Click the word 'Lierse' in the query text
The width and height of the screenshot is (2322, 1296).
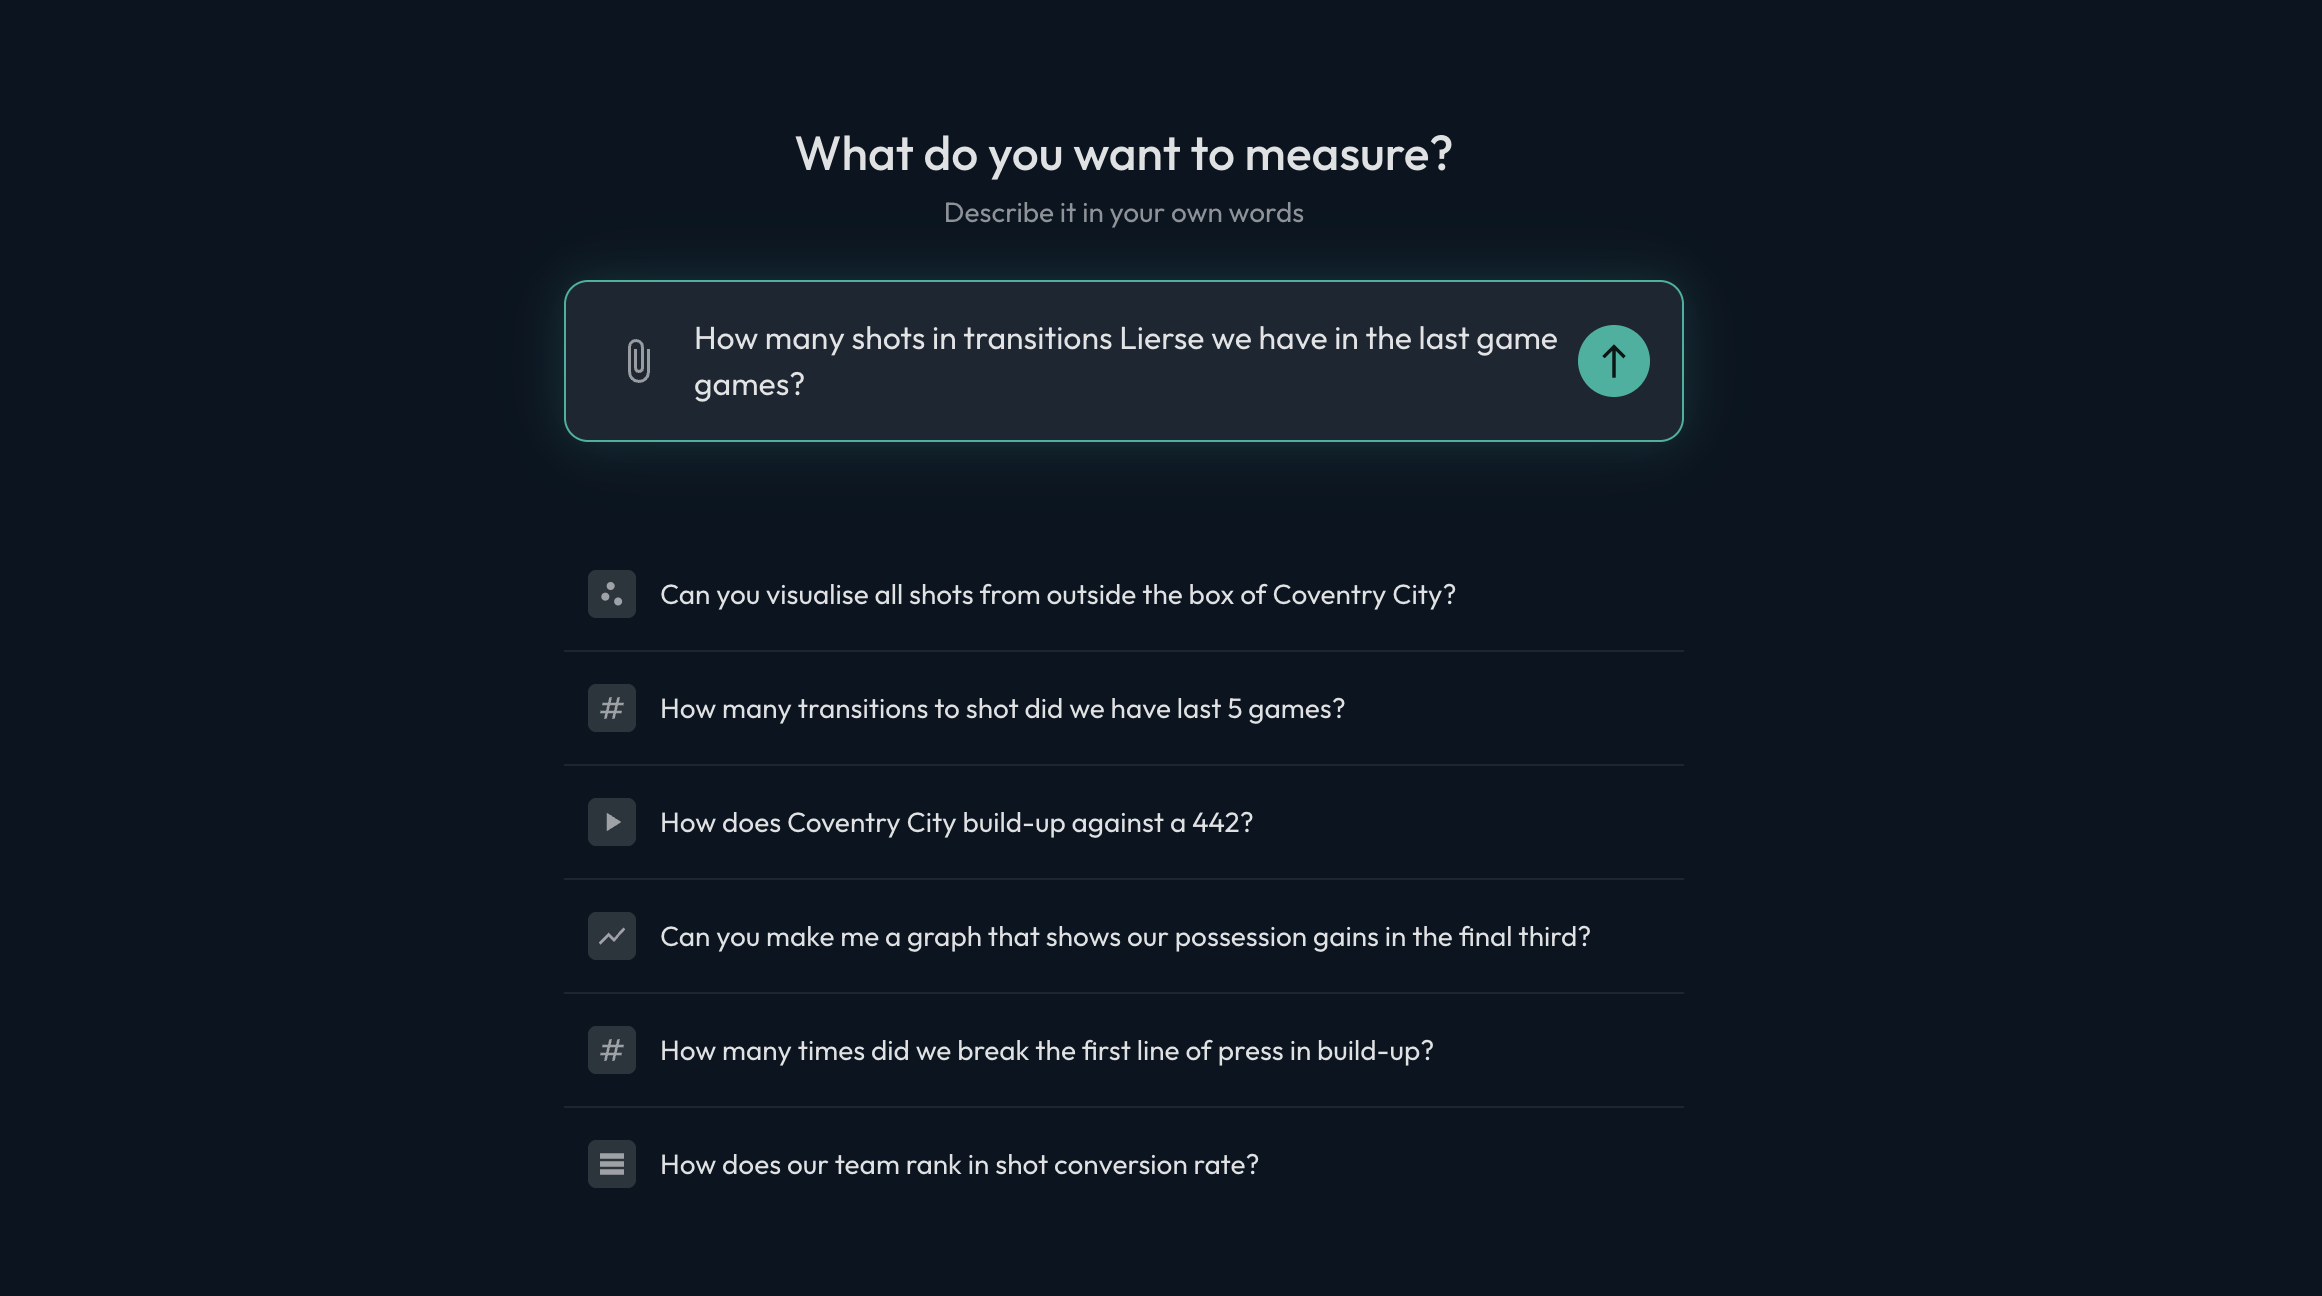(x=1161, y=339)
